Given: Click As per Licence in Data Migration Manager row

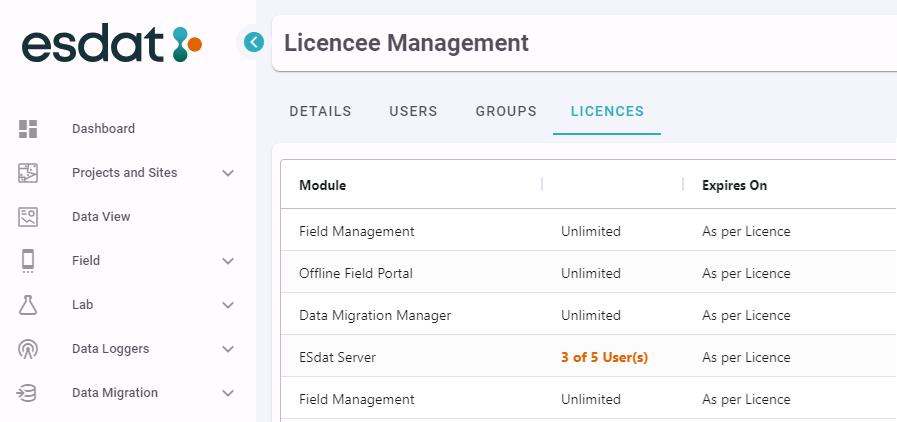Looking at the screenshot, I should pyautogui.click(x=746, y=315).
